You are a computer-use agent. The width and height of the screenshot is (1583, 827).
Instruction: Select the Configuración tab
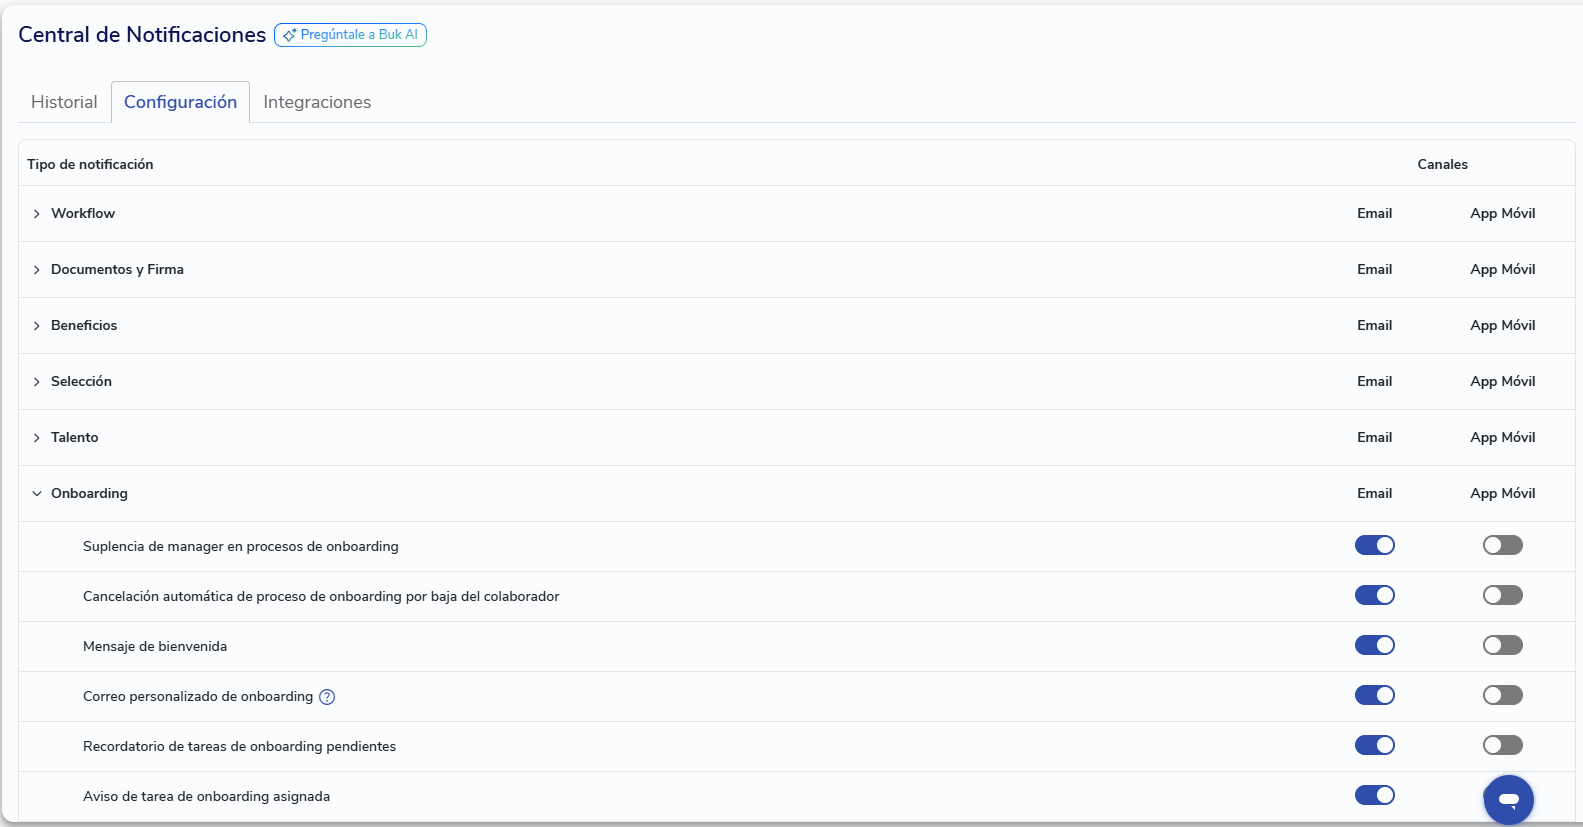point(180,102)
